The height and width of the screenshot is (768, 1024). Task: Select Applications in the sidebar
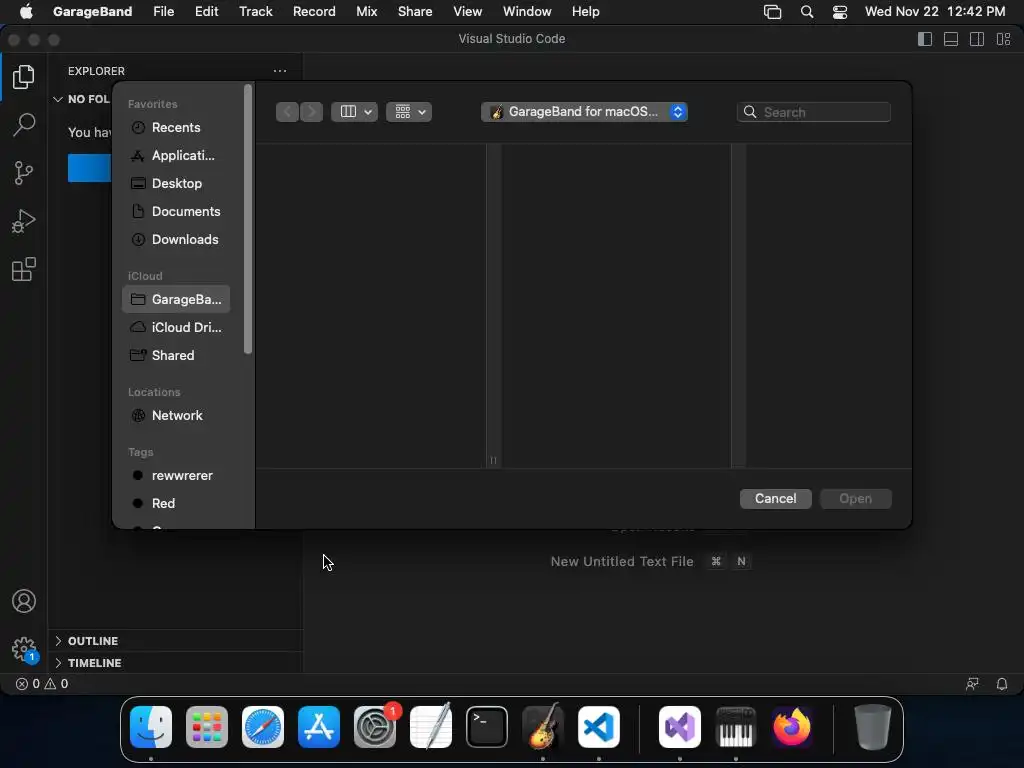click(x=176, y=155)
